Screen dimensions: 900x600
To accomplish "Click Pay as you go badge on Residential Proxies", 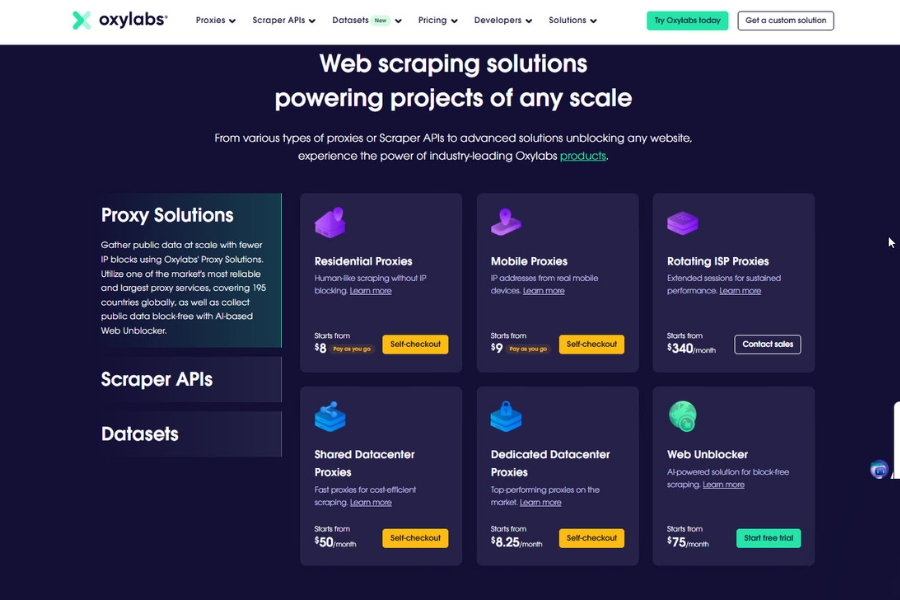I will tap(351, 349).
